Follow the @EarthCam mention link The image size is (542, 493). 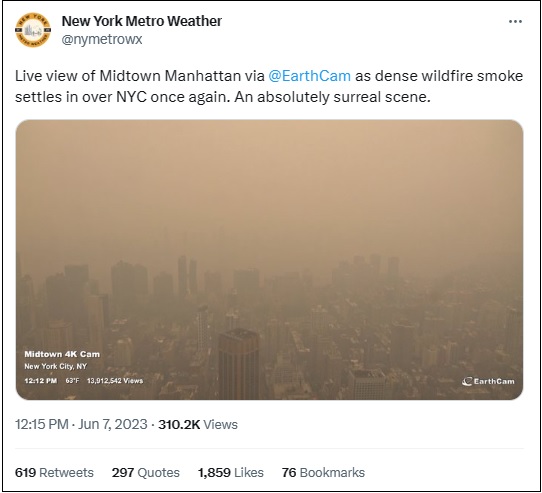309,76
